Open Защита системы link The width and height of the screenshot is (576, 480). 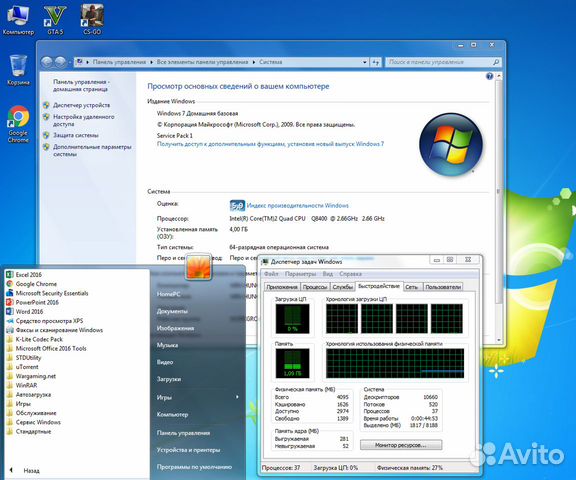76,135
